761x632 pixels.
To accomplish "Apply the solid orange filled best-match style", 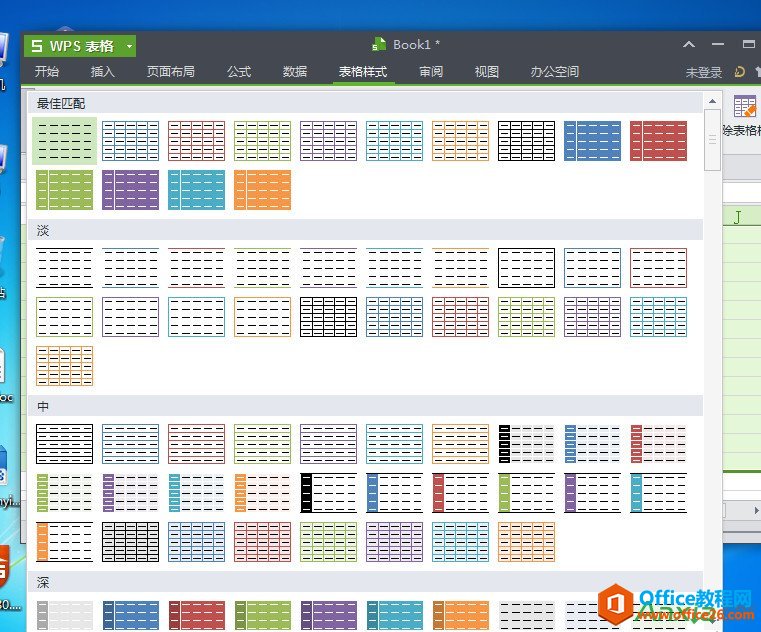I will click(x=263, y=190).
